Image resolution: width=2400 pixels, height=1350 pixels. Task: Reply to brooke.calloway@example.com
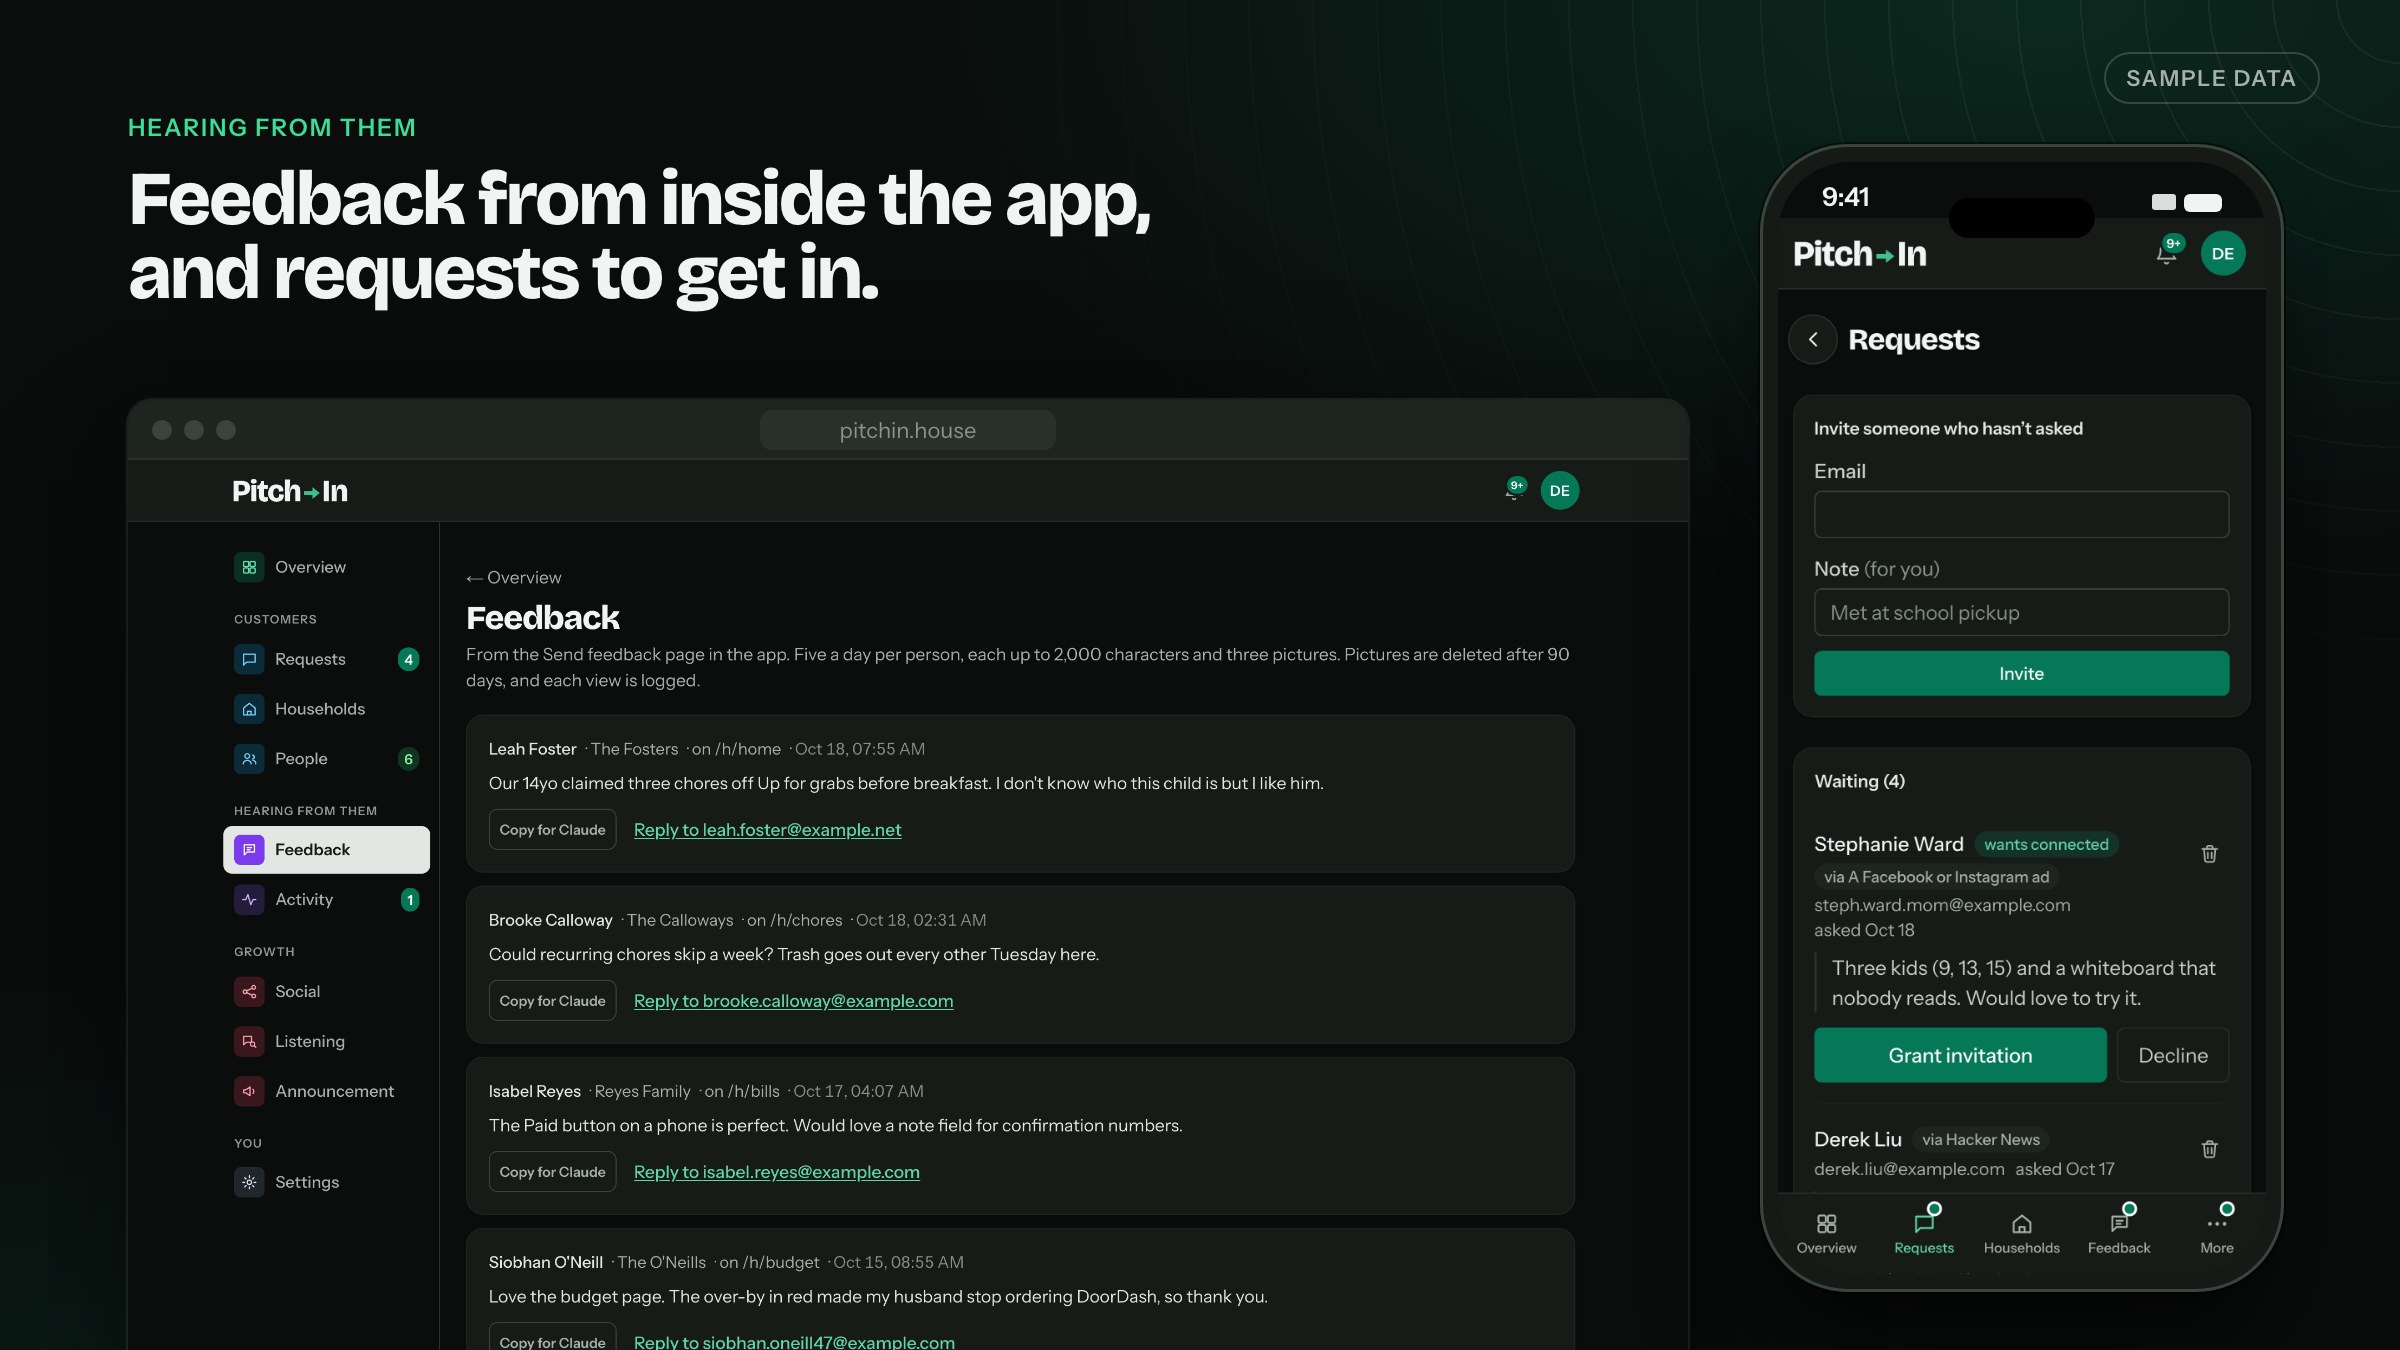coord(794,1001)
